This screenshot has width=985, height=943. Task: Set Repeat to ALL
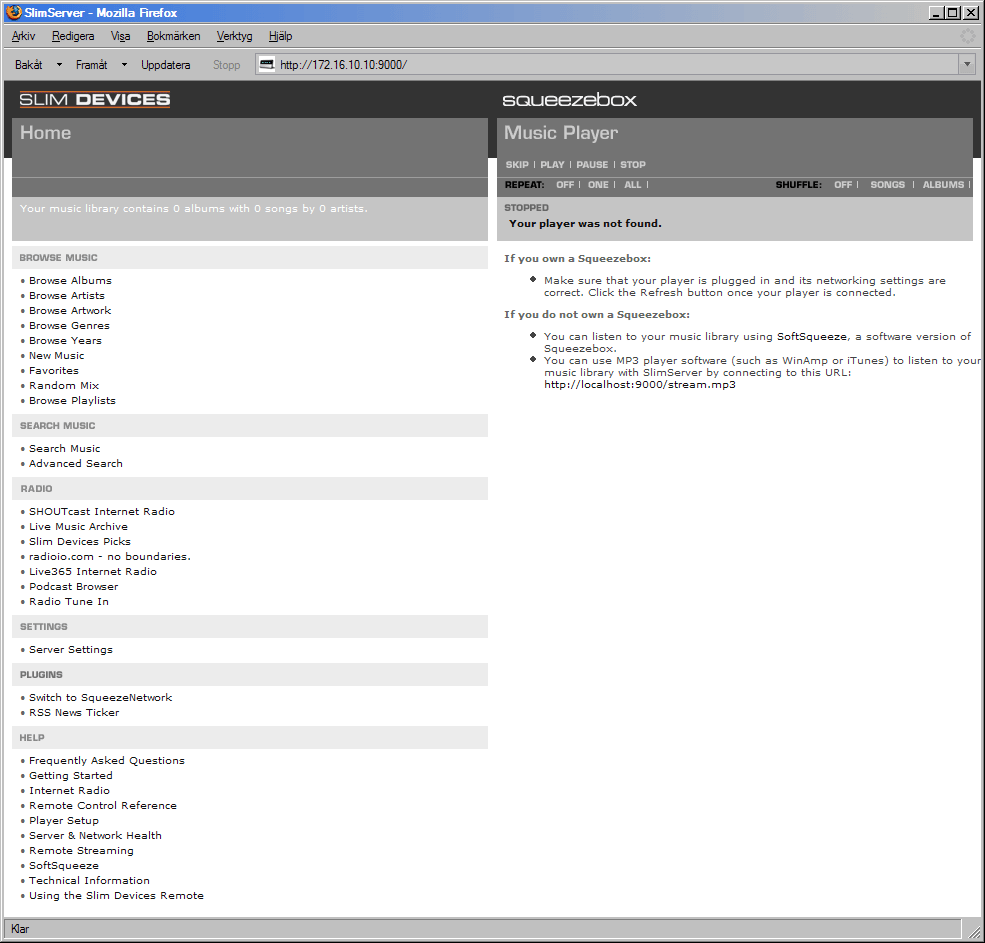pyautogui.click(x=633, y=185)
